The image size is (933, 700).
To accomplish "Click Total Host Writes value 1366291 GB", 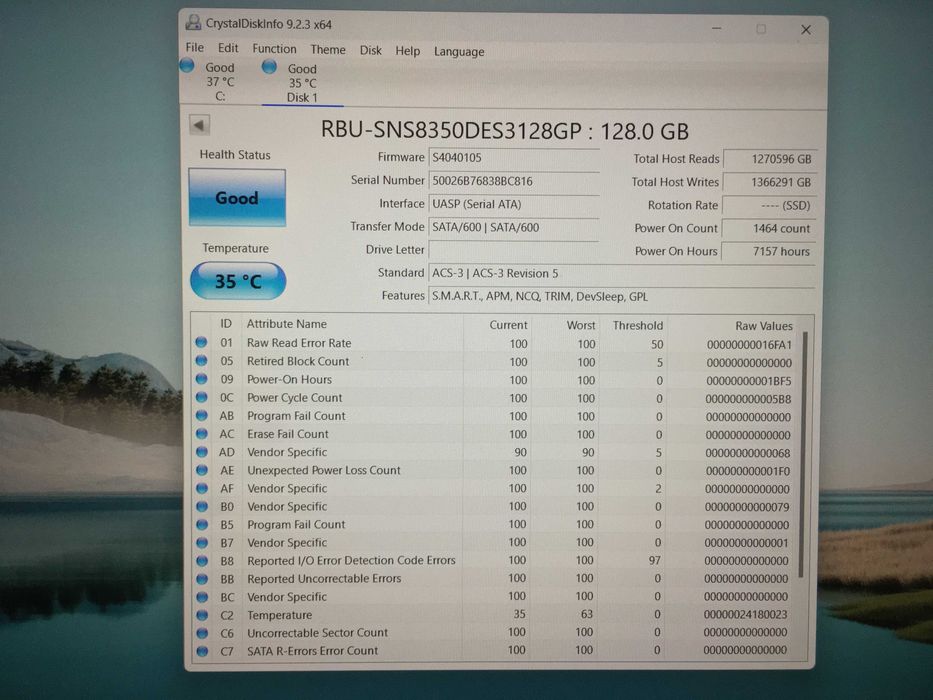I will tap(769, 182).
